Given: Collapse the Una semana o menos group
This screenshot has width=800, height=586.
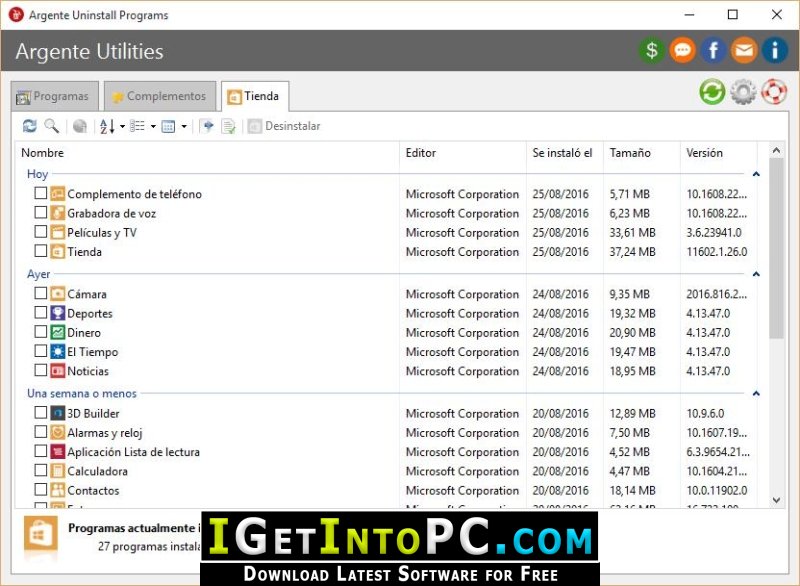Looking at the screenshot, I should 756,394.
